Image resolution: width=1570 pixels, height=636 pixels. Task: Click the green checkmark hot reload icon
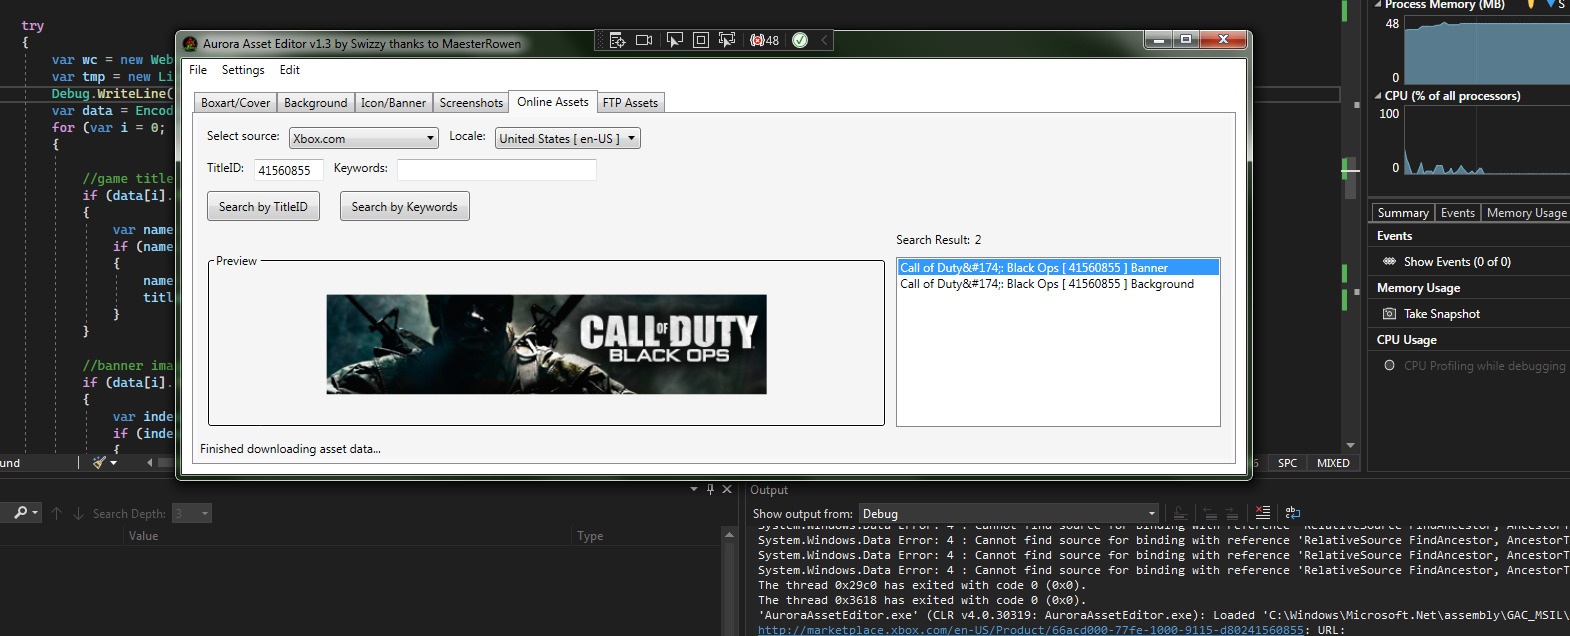click(x=800, y=40)
